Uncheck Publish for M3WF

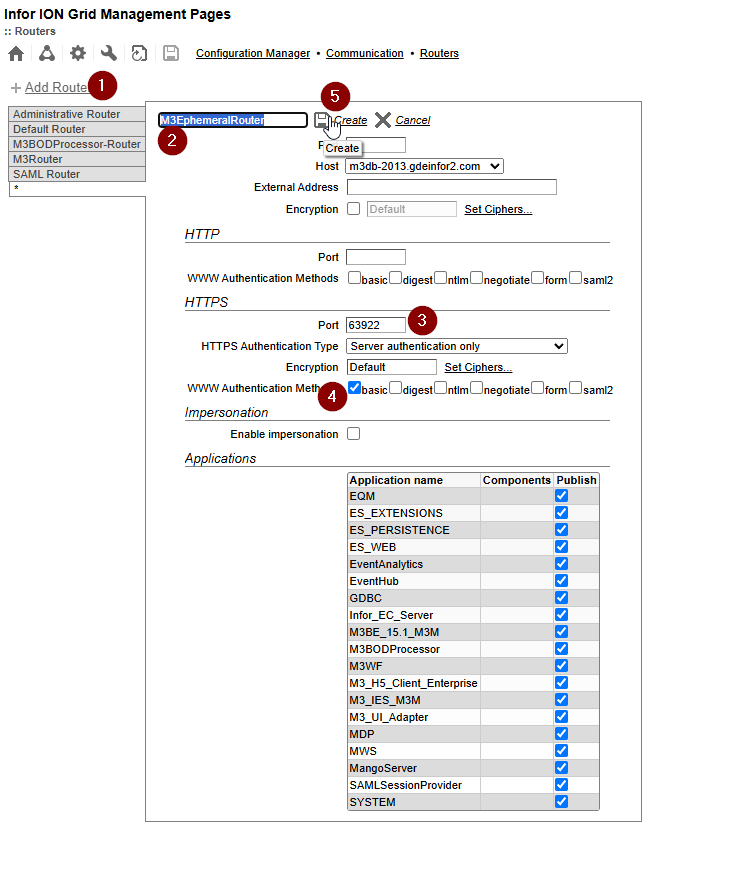pos(562,665)
